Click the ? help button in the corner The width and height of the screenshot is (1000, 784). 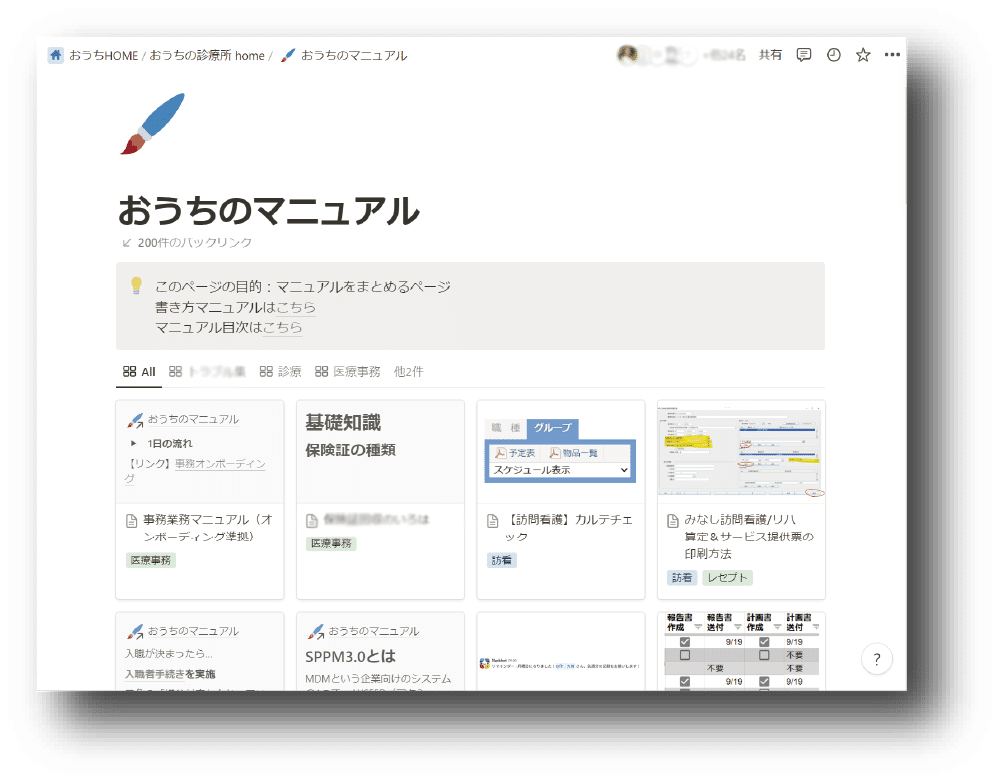point(876,659)
